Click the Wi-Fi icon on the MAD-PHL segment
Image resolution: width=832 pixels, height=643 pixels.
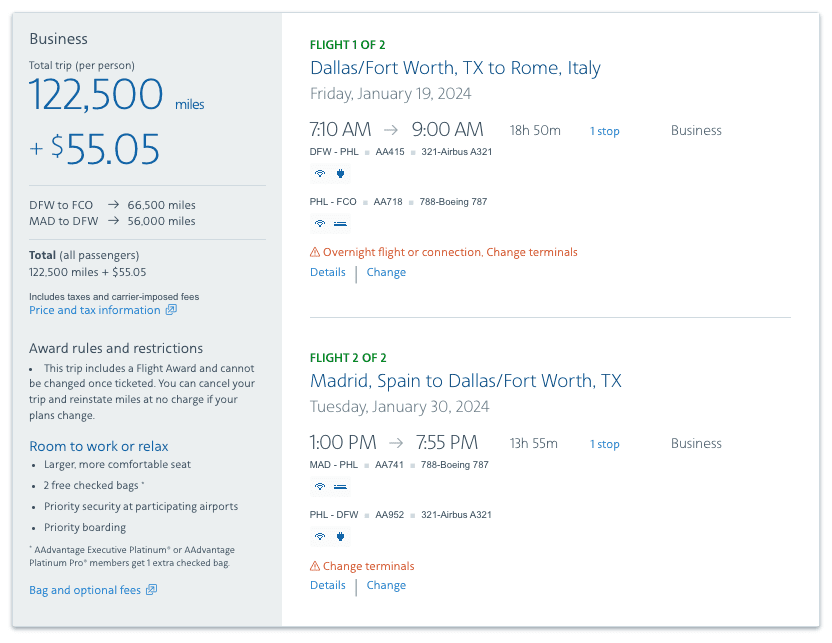(319, 486)
